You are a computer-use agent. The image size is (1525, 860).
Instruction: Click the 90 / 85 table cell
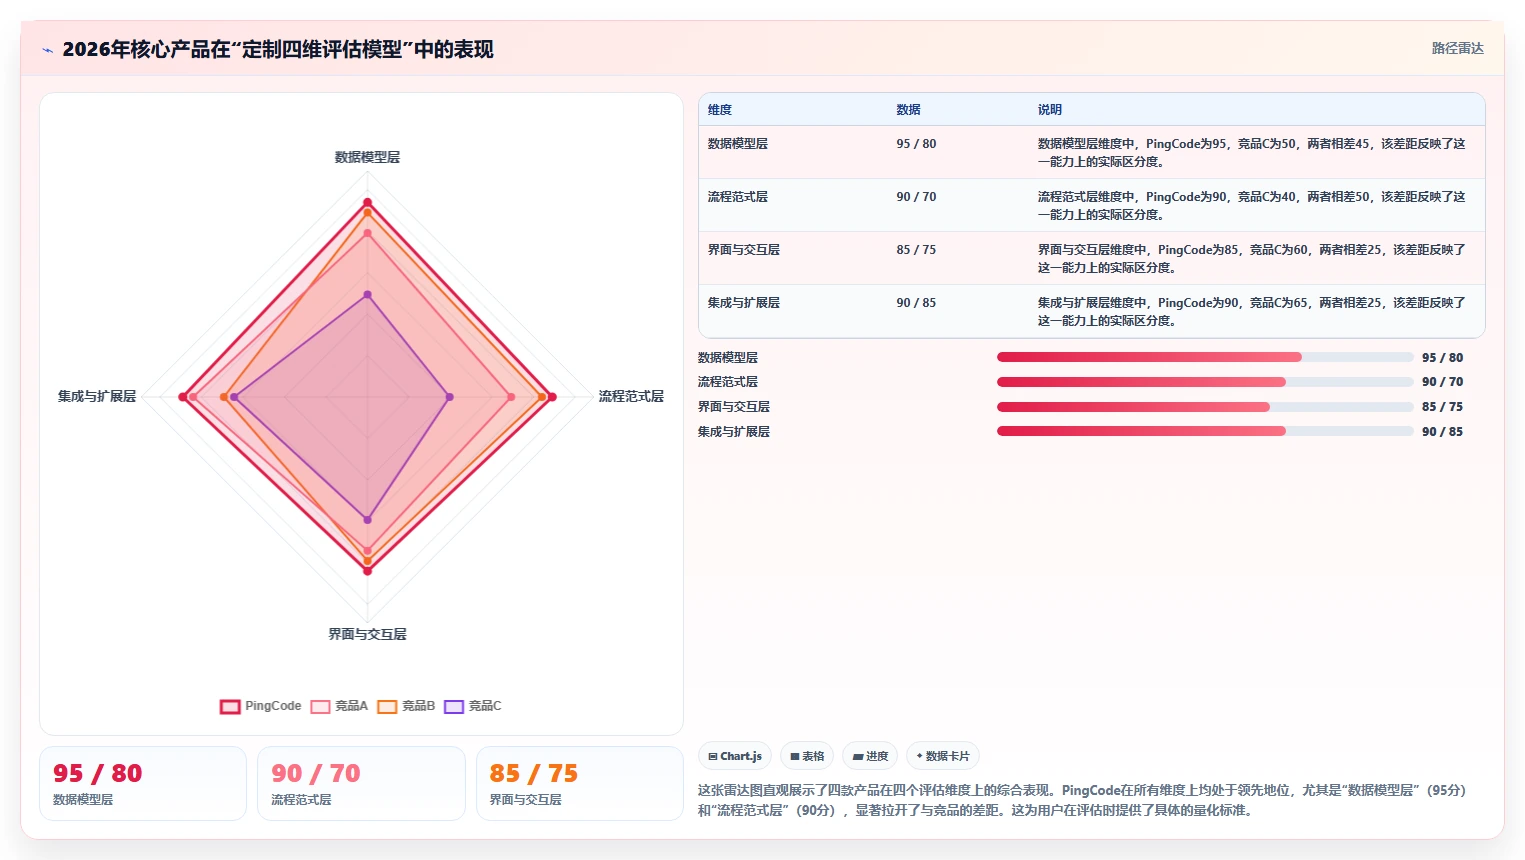pos(916,303)
